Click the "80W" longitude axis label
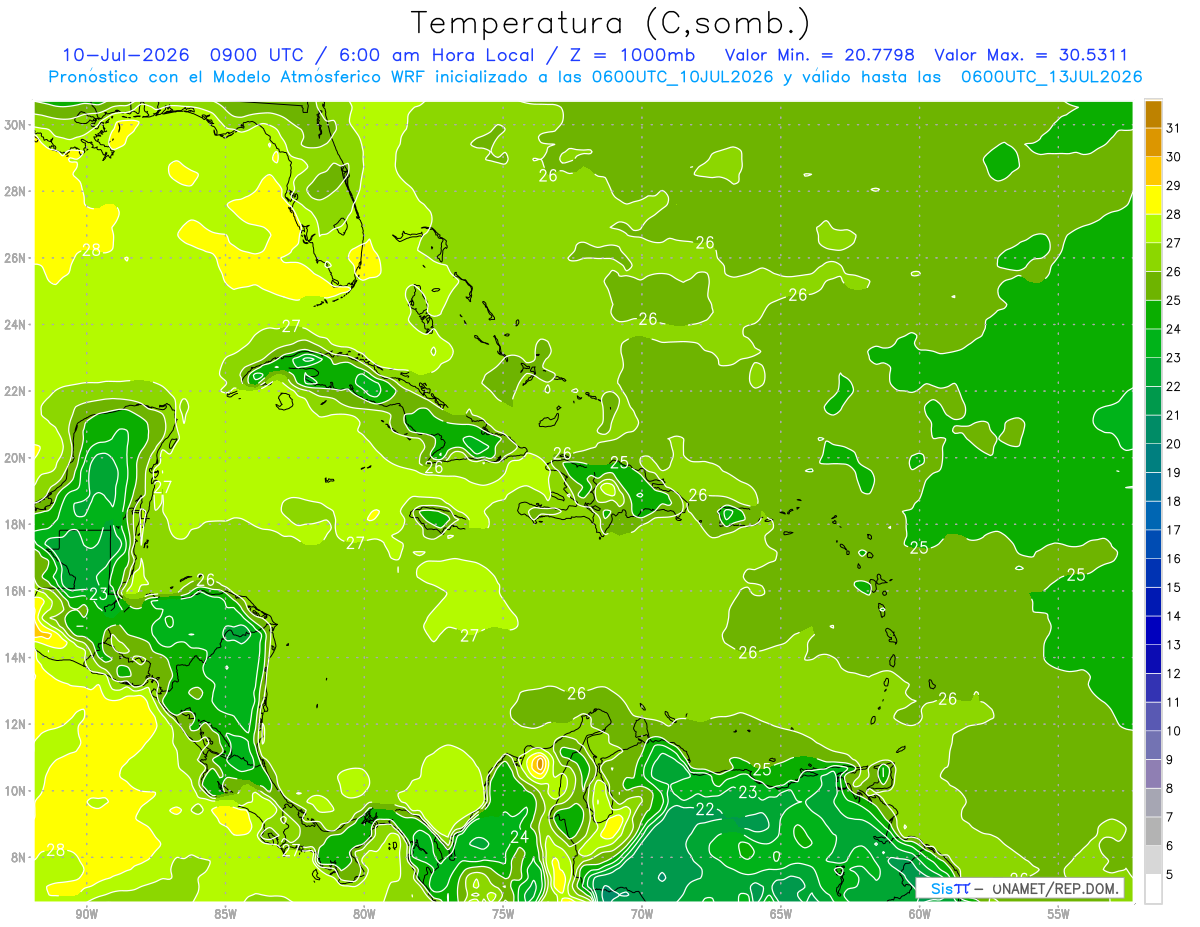Image resolution: width=1200 pixels, height=927 pixels. point(364,914)
